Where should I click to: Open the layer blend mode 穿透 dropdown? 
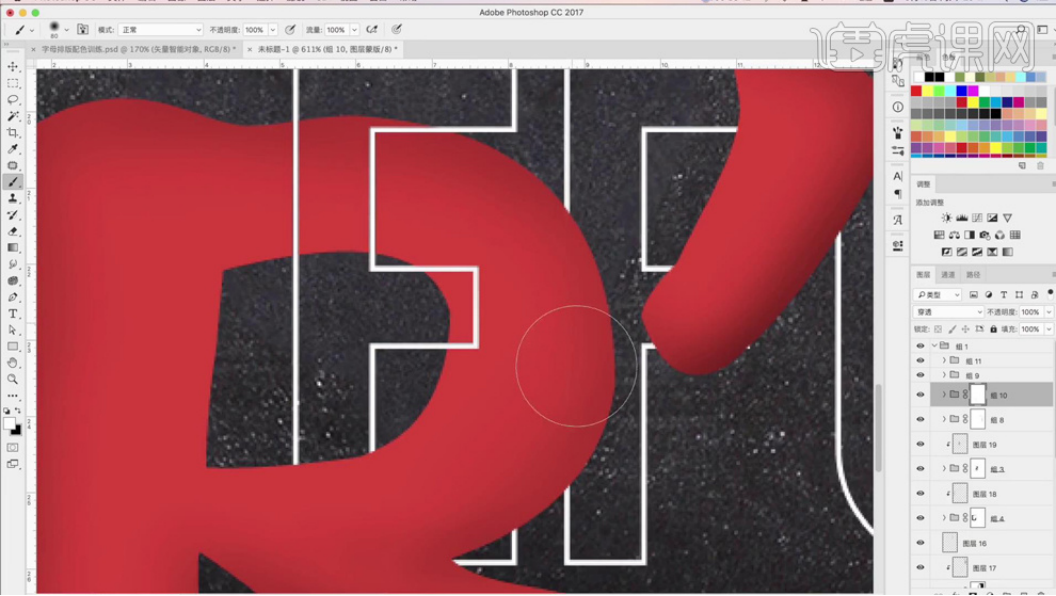[x=948, y=312]
